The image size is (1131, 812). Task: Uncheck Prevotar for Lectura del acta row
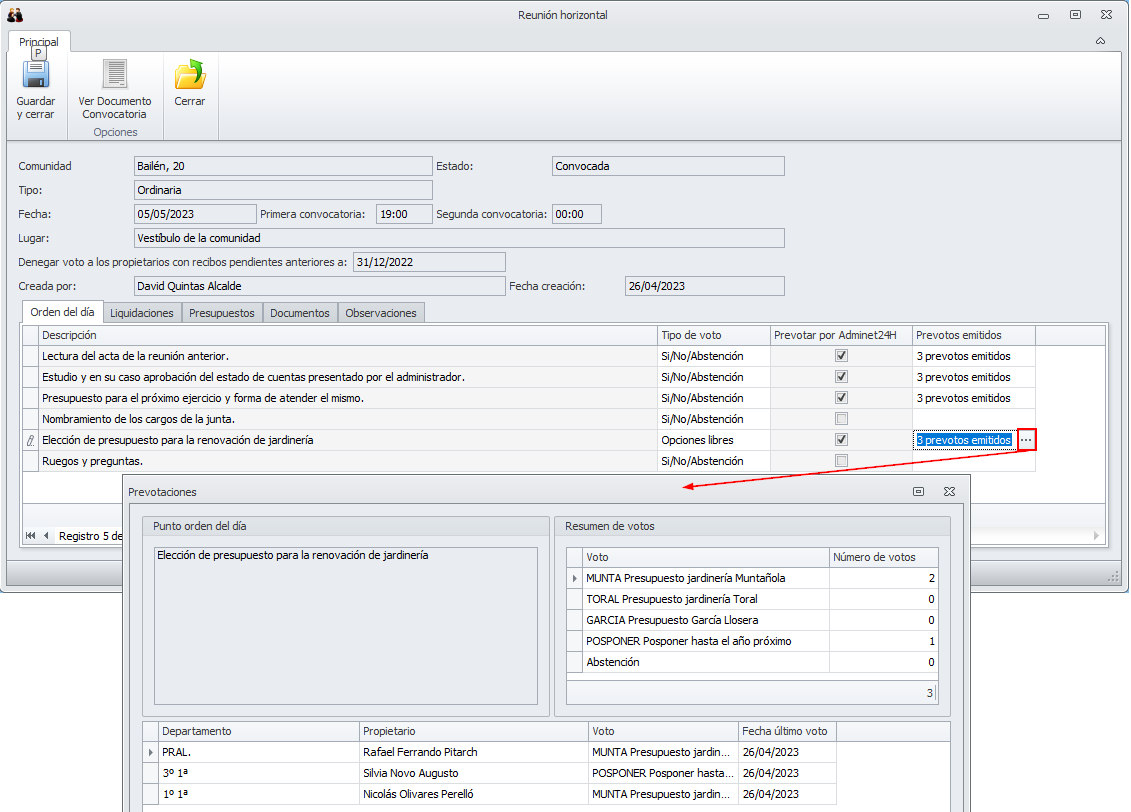pos(841,356)
